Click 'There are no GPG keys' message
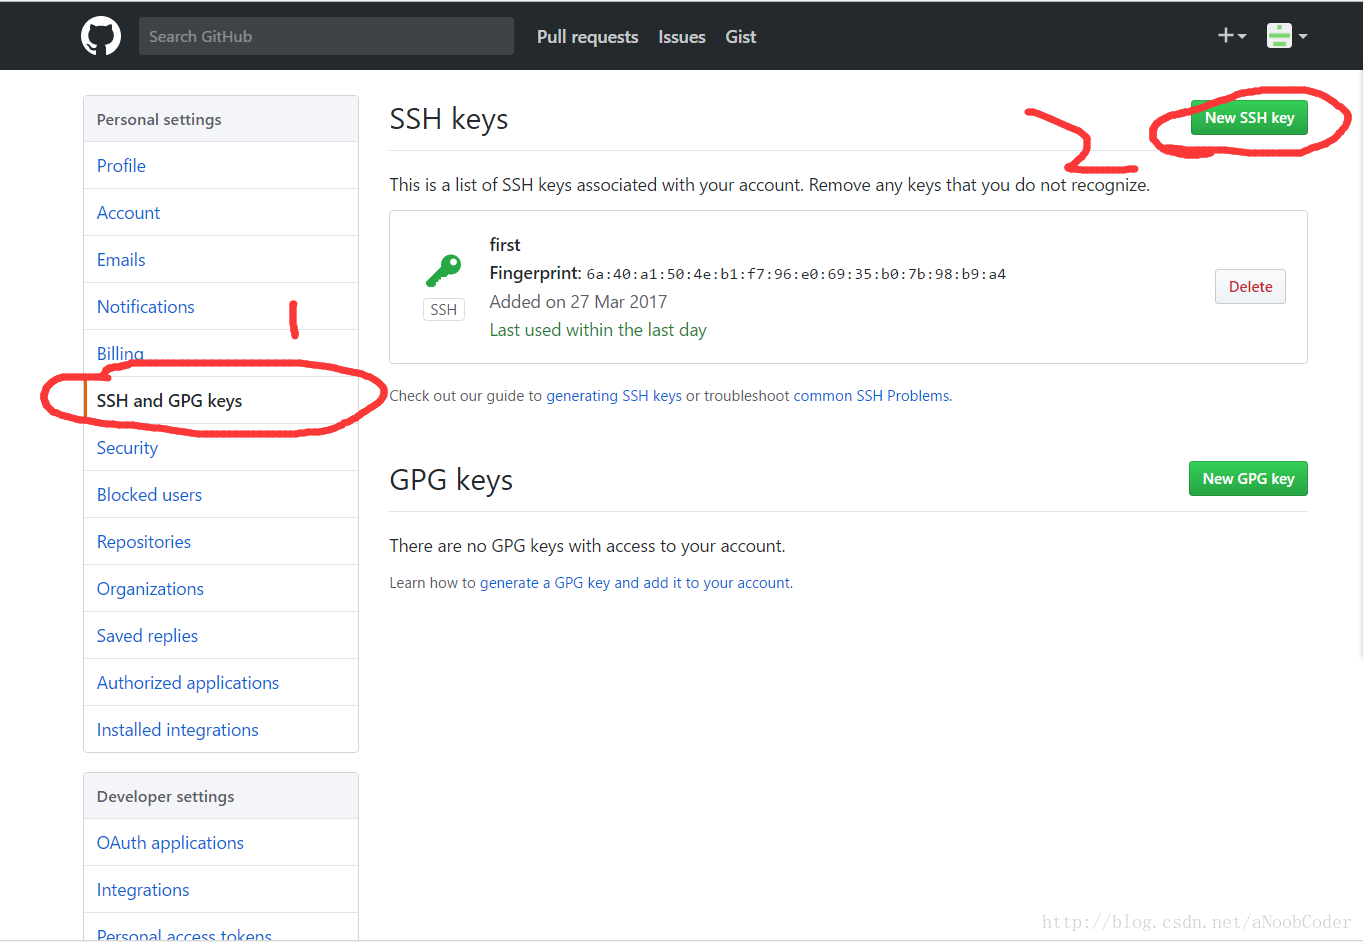 [x=587, y=546]
